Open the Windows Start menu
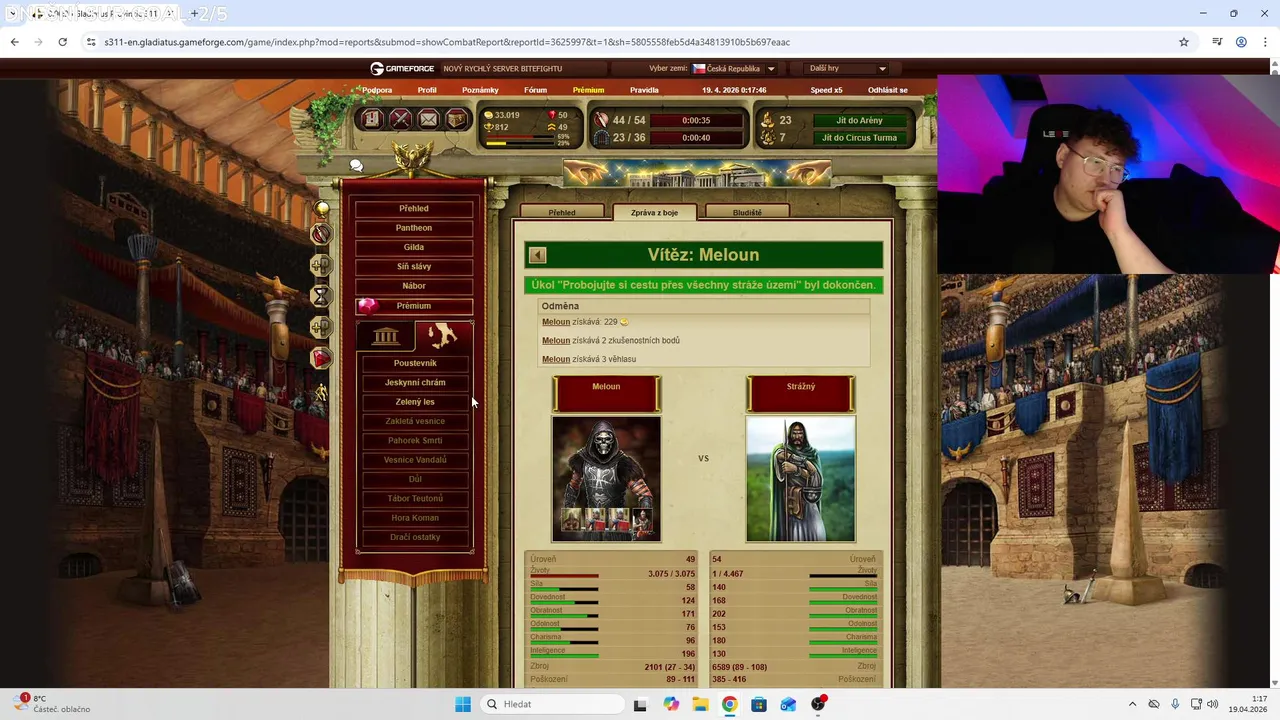 click(463, 704)
